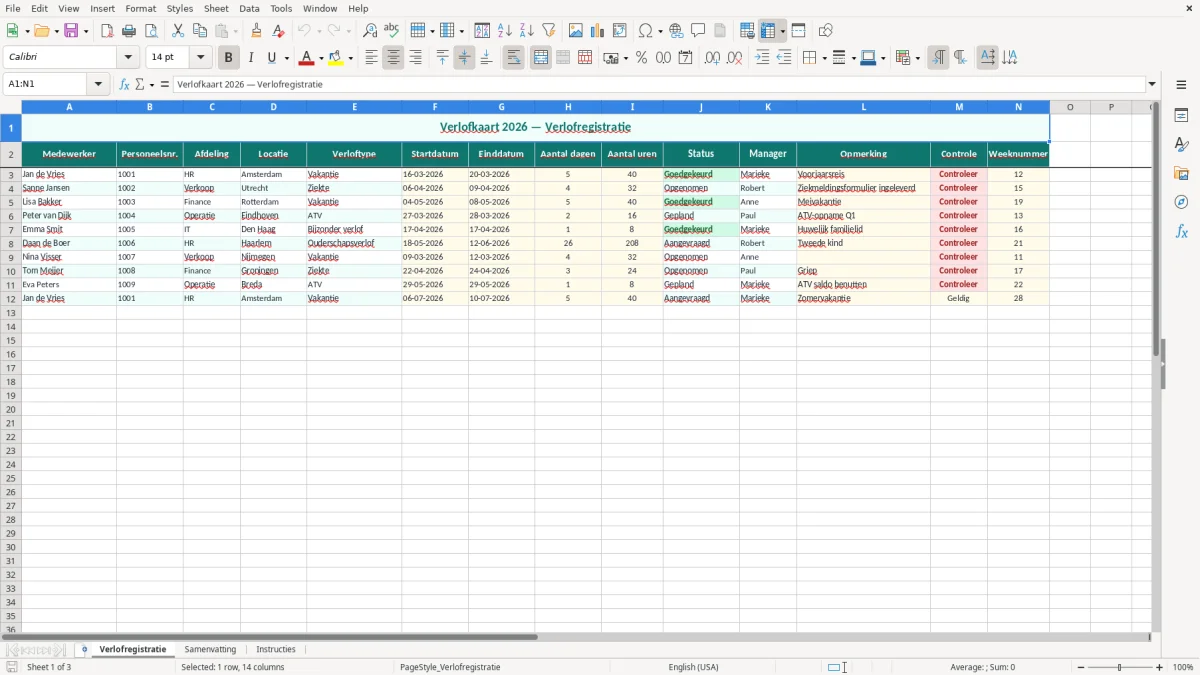Toggle Center Horizontally alignment
The image size is (1200, 675).
pos(393,58)
